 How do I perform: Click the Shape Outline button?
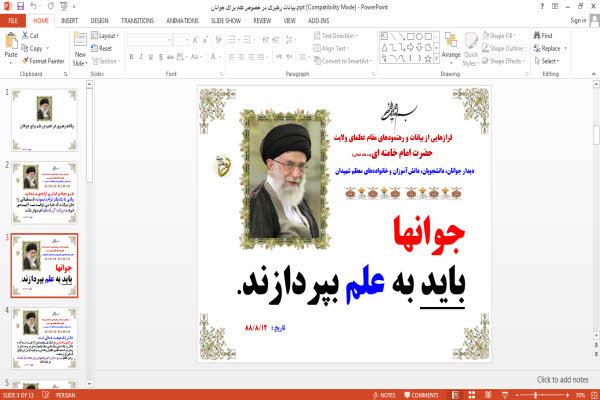503,48
